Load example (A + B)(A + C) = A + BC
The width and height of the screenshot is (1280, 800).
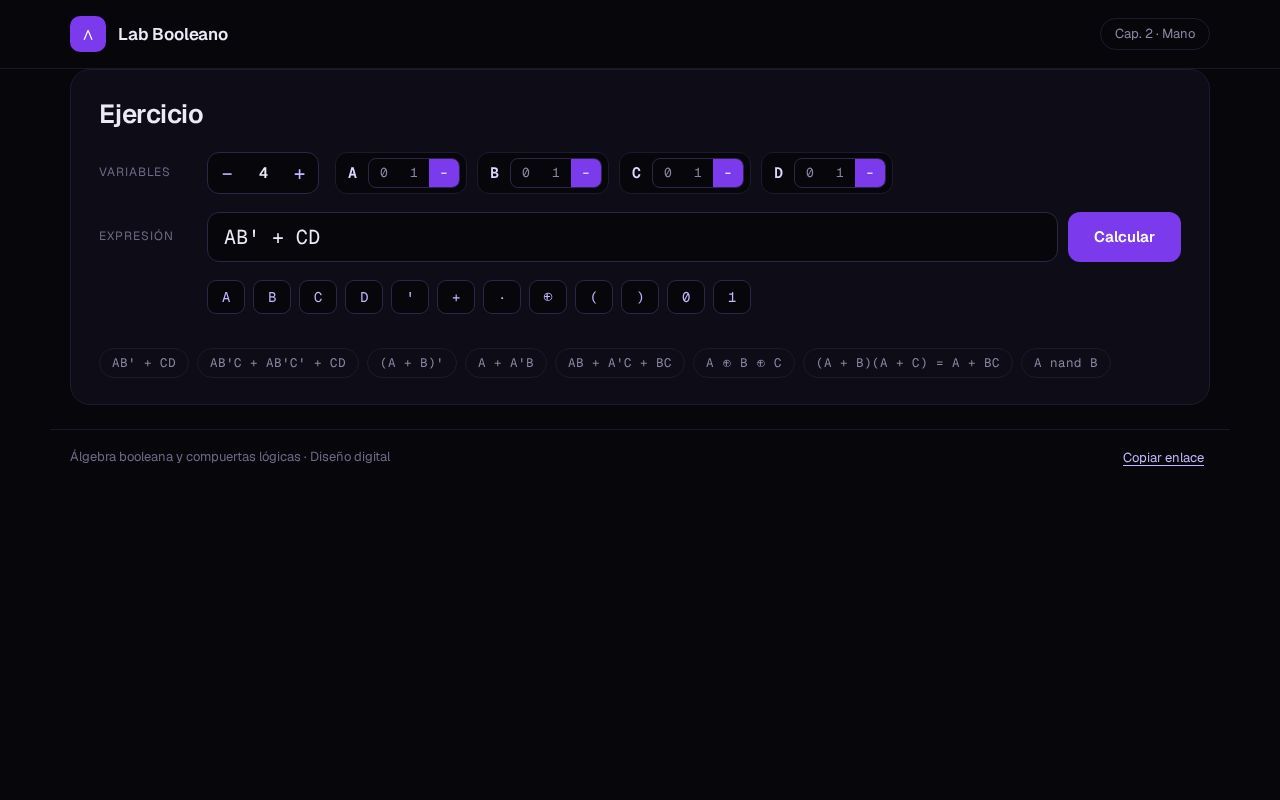(908, 363)
